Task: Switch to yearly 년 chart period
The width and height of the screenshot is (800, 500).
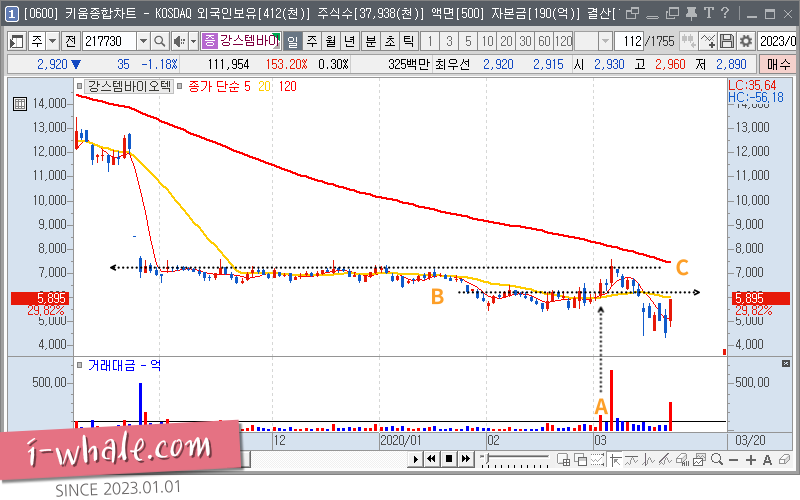Action: click(349, 41)
